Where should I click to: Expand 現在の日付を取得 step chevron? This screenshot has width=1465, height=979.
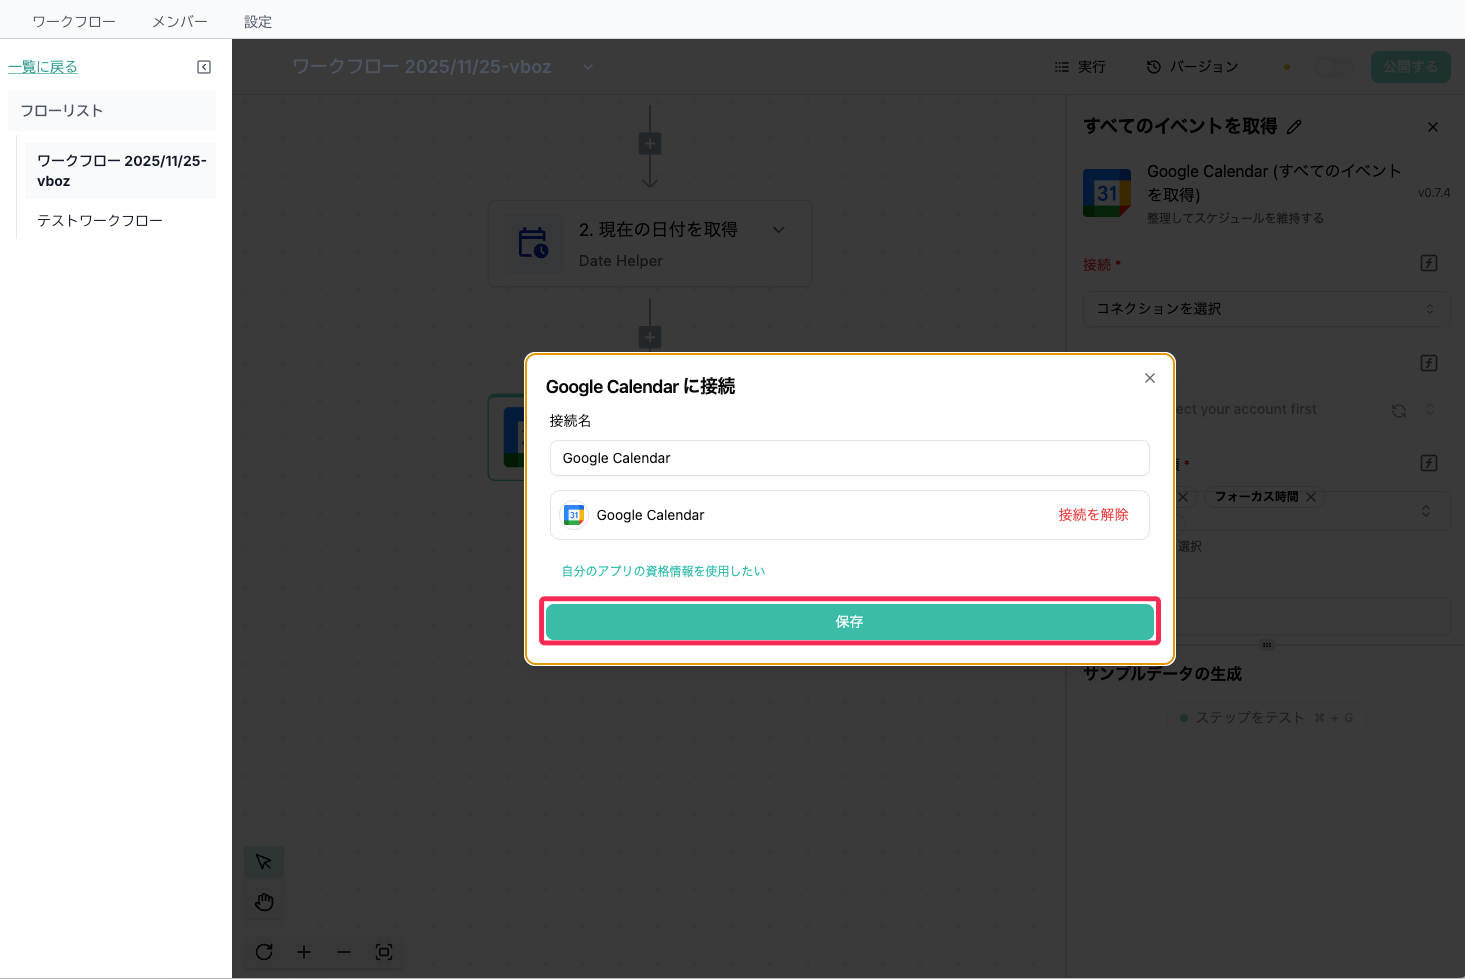pos(779,230)
